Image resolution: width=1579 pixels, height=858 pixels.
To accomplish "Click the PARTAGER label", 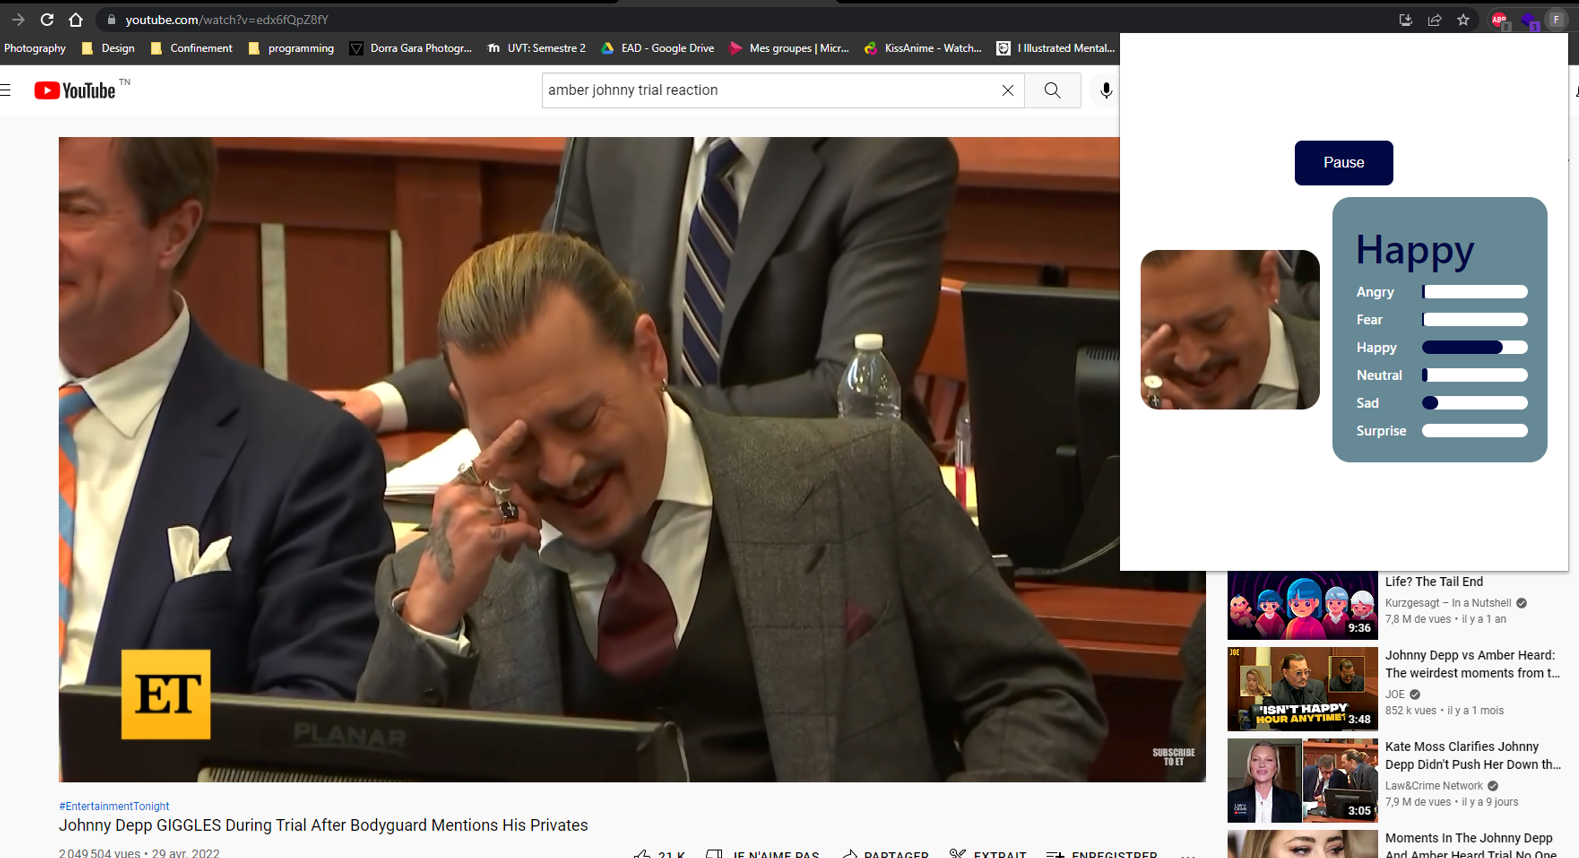I will click(896, 854).
